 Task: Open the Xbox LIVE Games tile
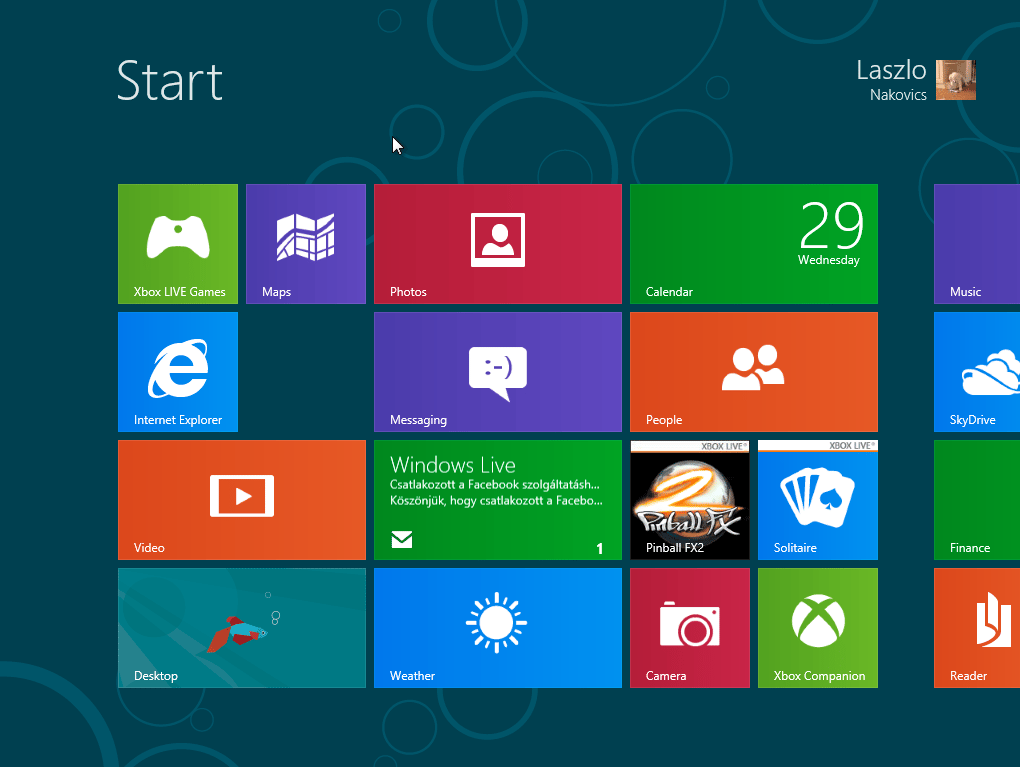click(x=178, y=244)
